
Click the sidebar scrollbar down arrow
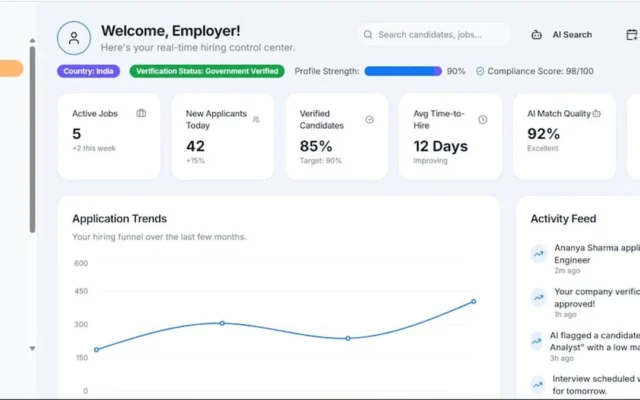32,348
